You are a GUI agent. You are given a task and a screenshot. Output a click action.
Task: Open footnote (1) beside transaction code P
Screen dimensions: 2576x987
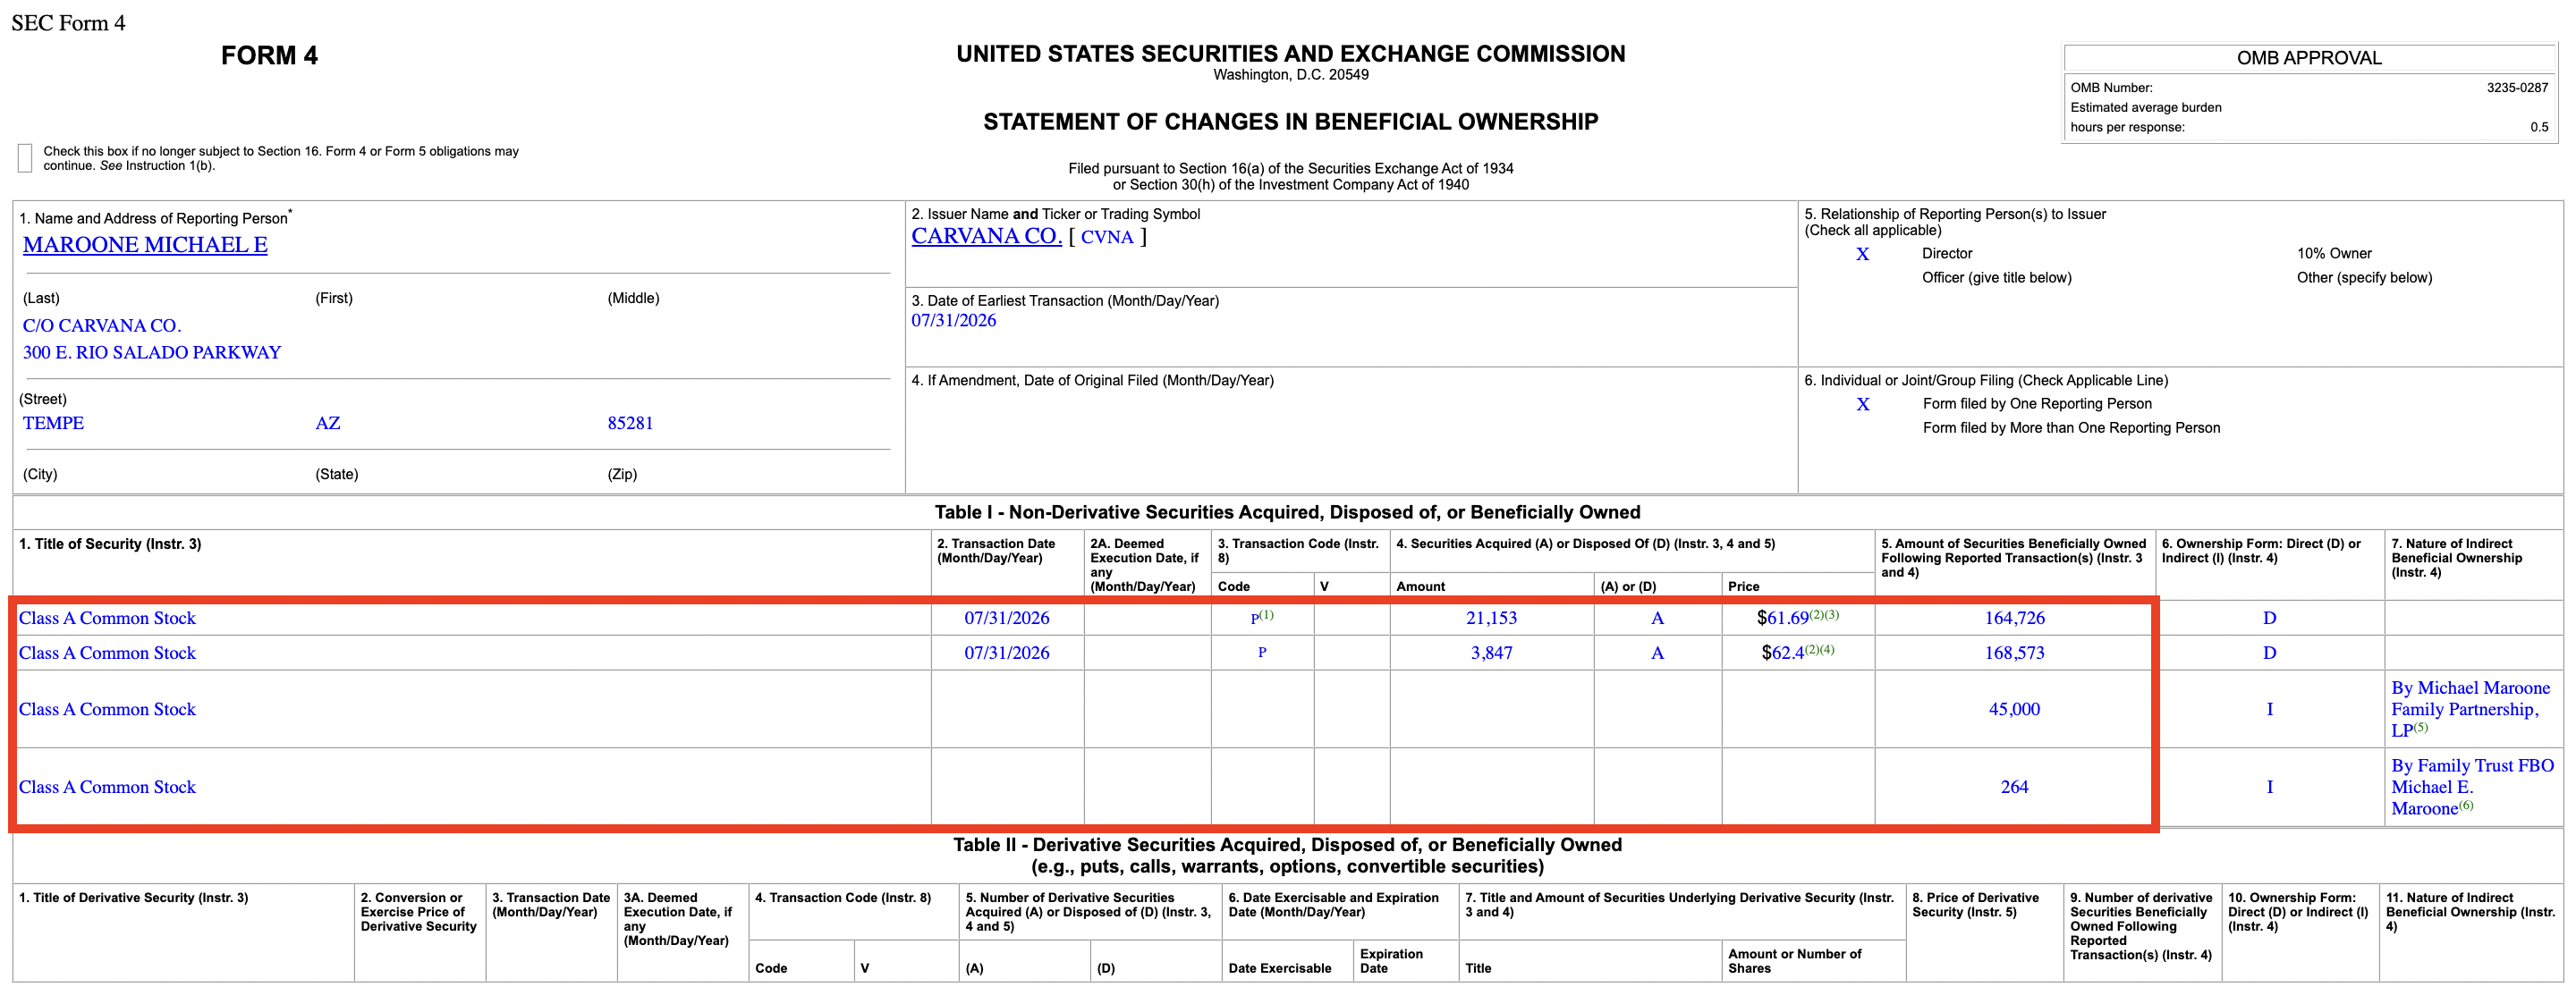[1266, 615]
